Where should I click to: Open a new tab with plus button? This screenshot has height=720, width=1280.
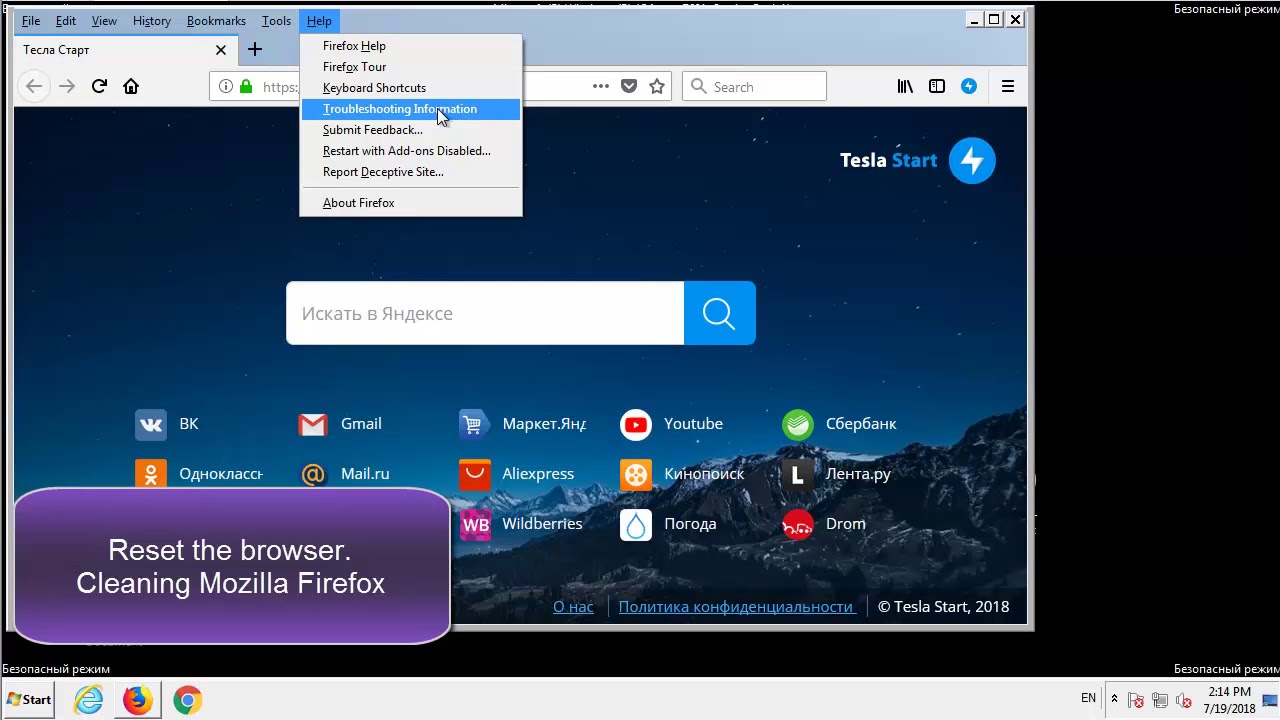tap(255, 49)
